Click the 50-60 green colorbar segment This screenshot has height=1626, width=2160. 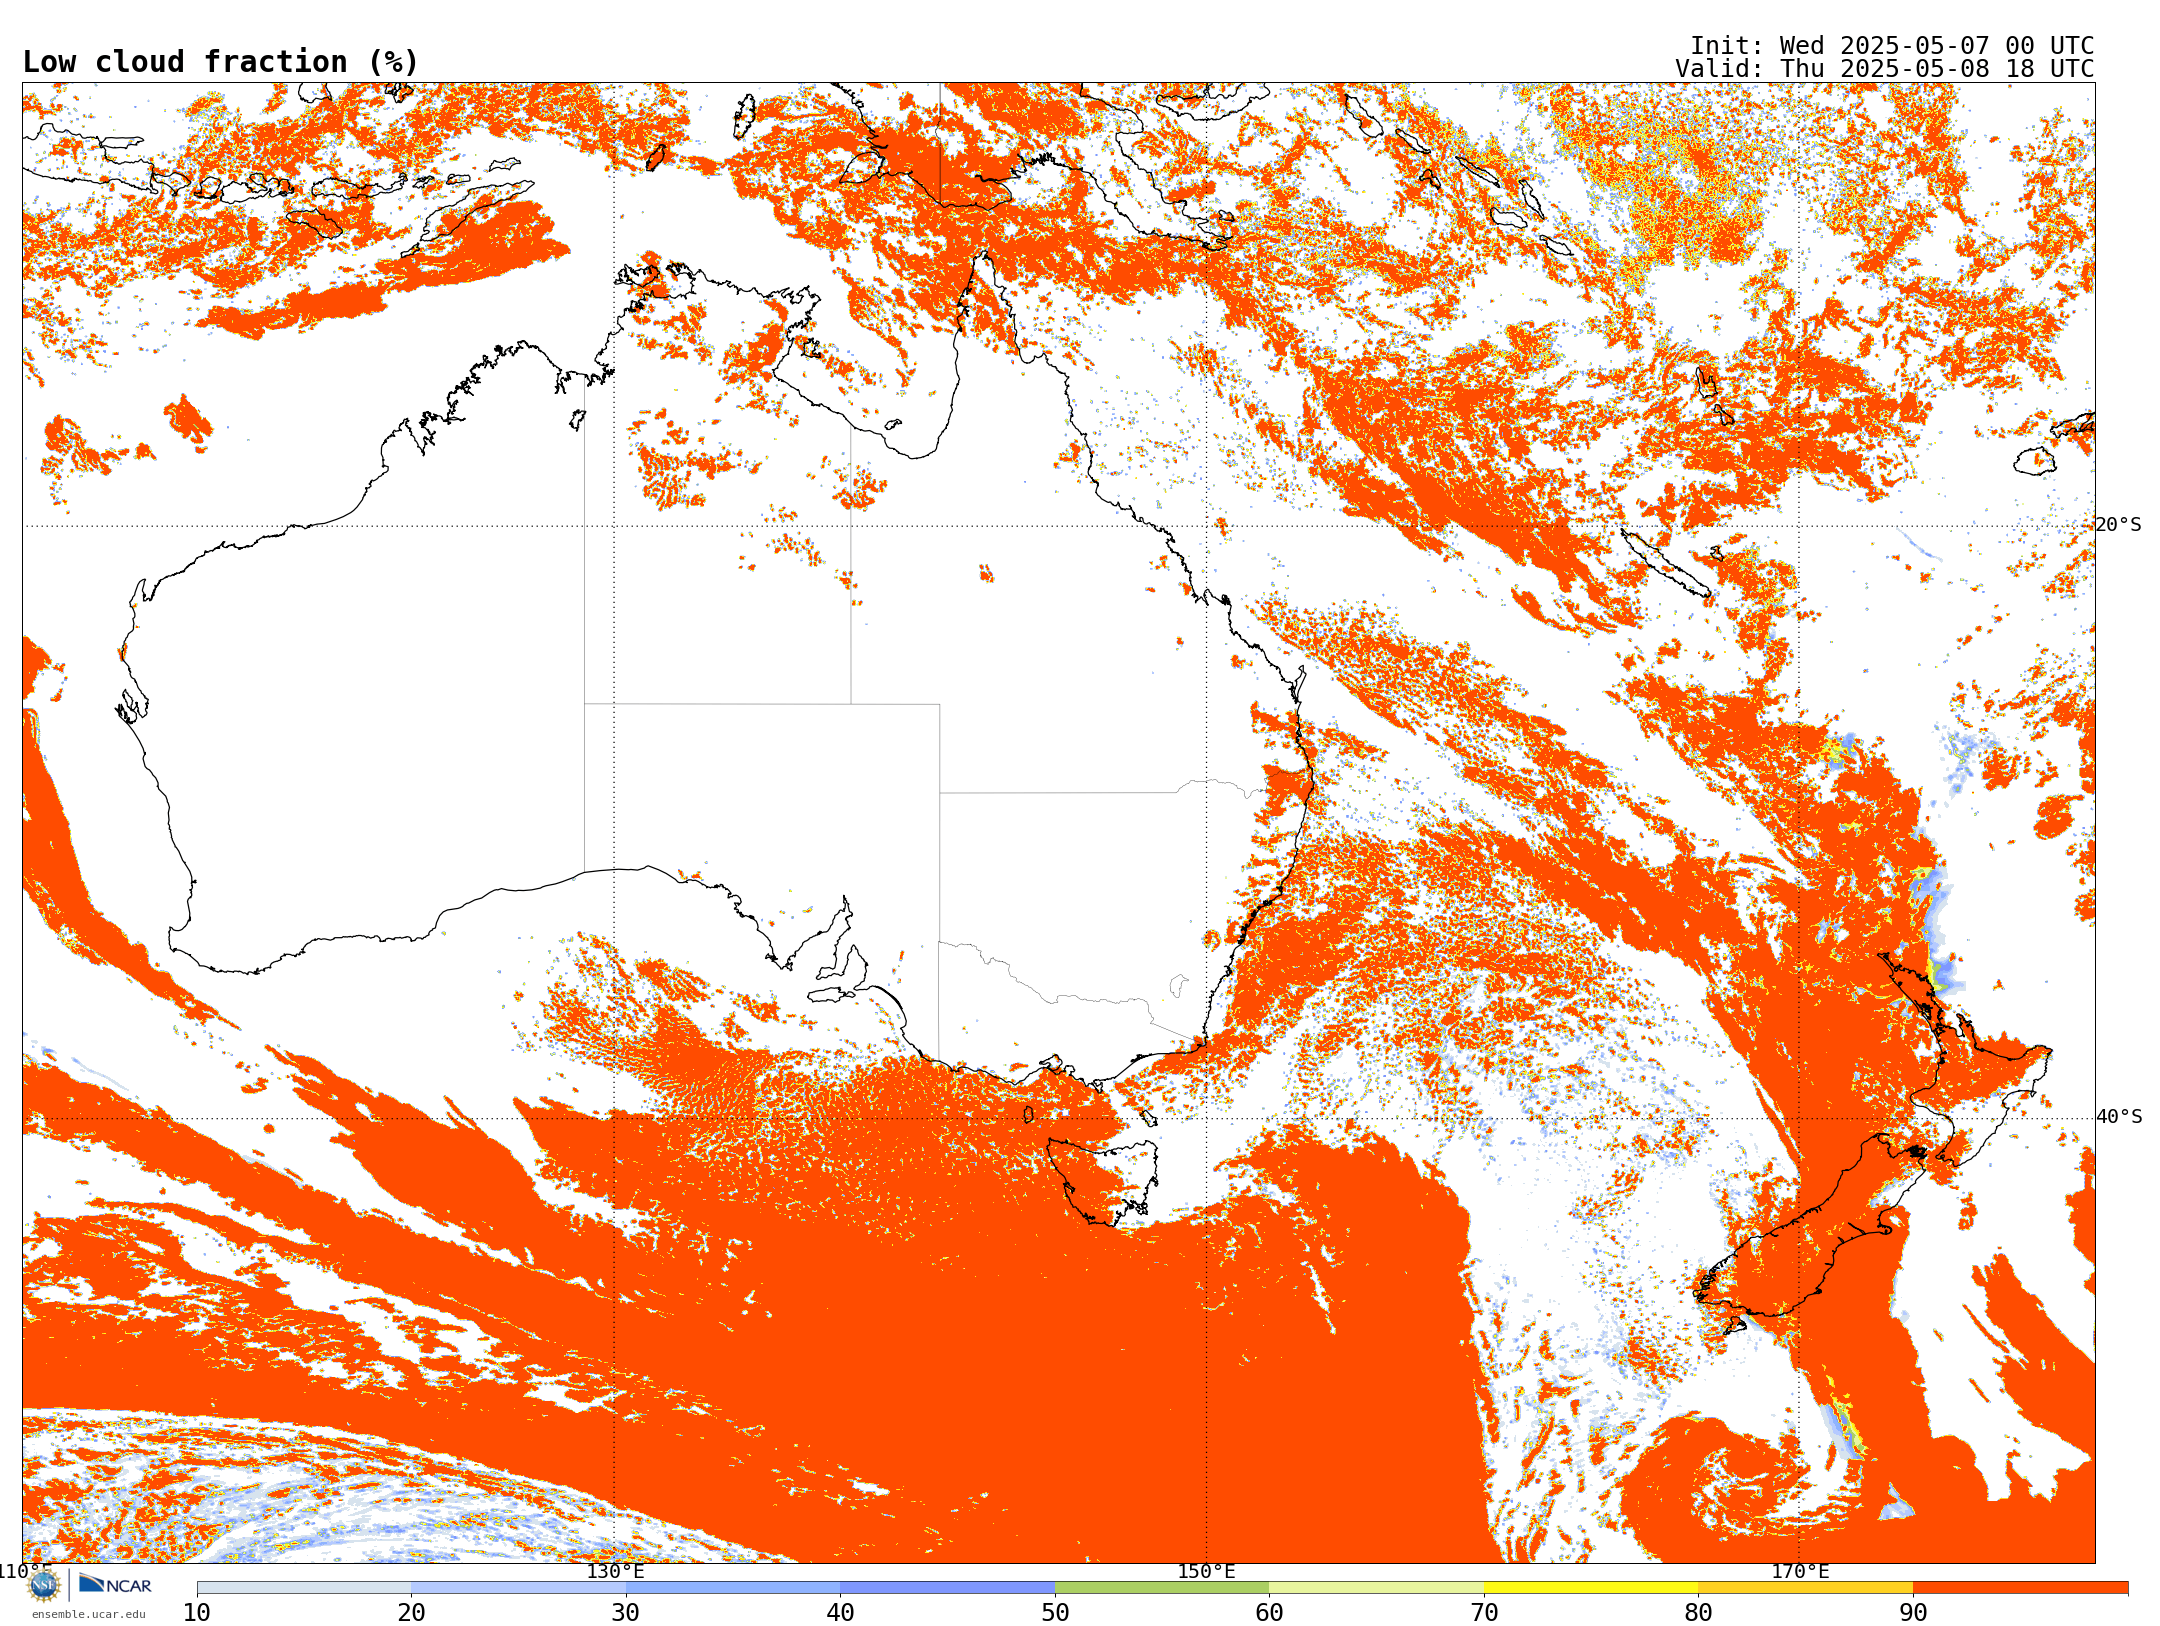coord(1162,1588)
